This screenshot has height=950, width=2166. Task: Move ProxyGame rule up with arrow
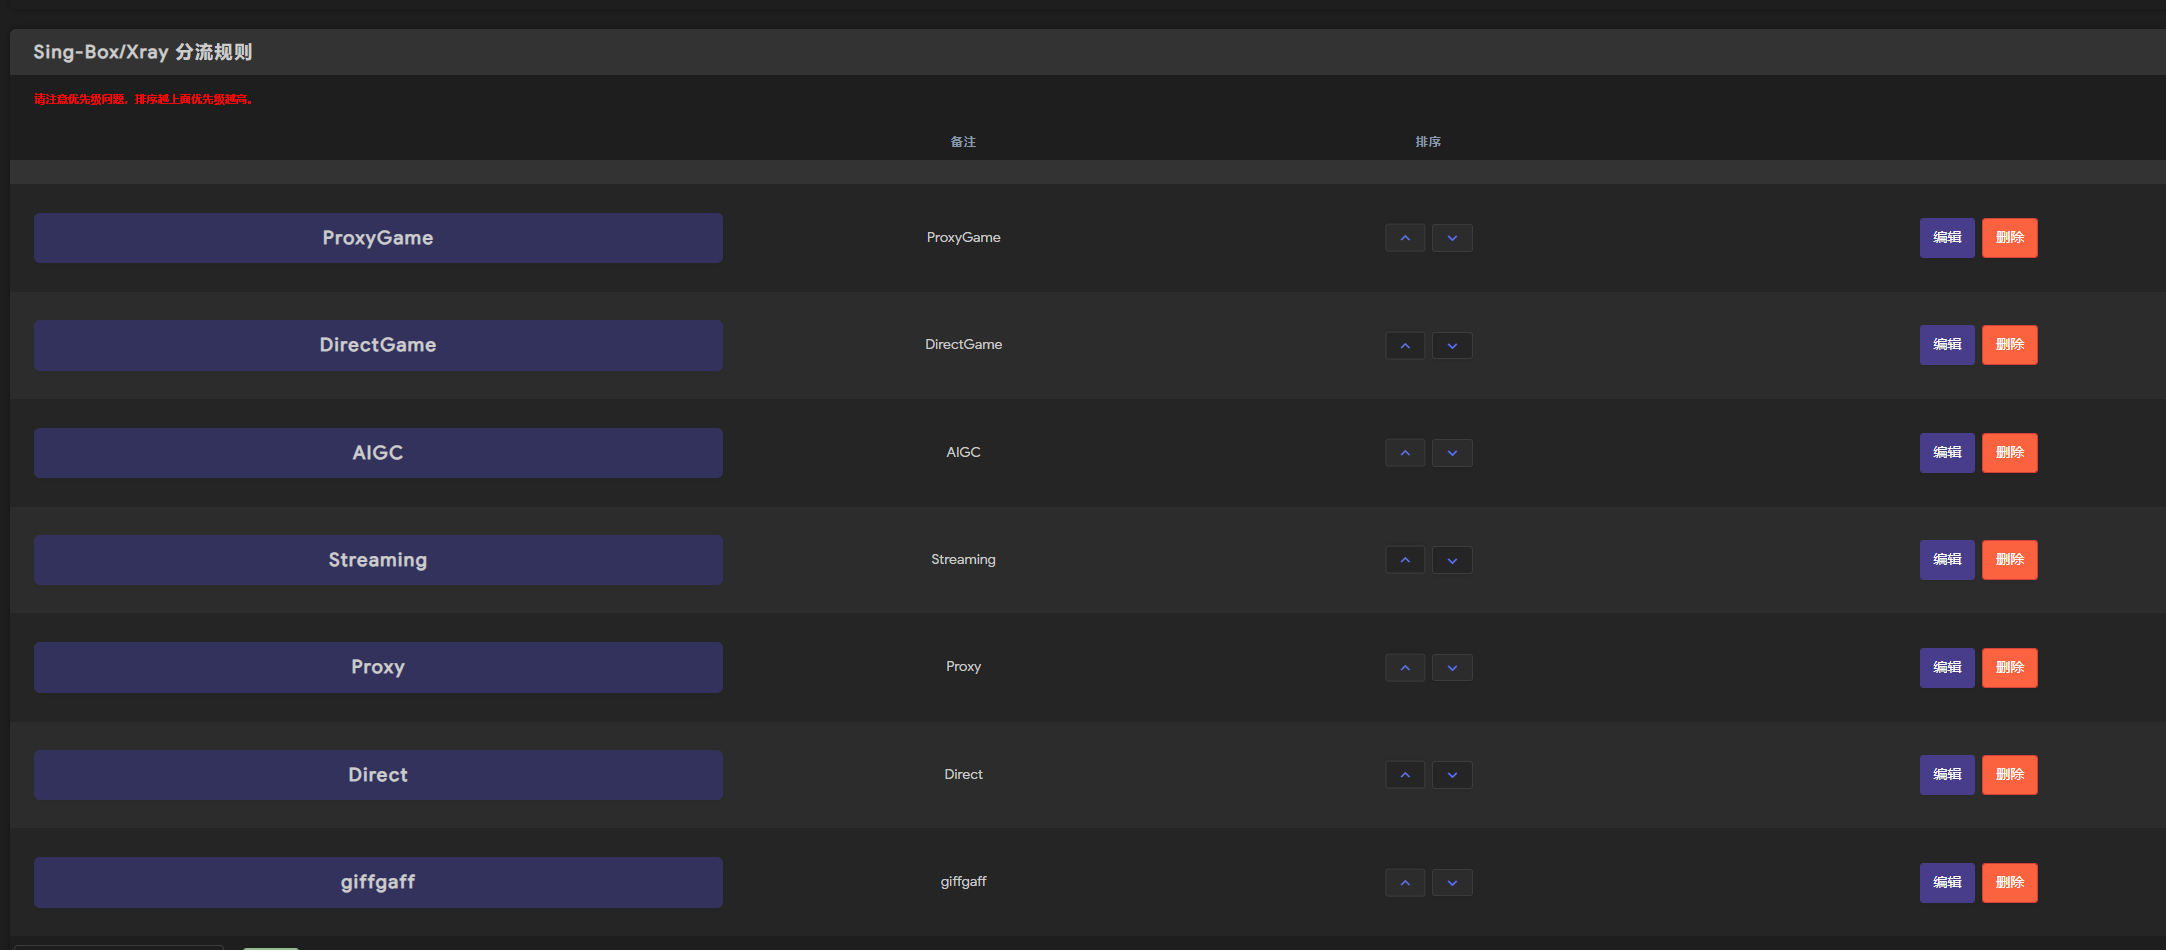(1405, 238)
